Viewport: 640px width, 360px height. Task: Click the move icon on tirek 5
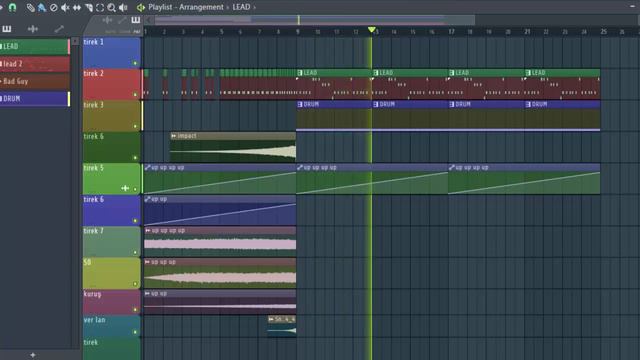click(x=125, y=188)
